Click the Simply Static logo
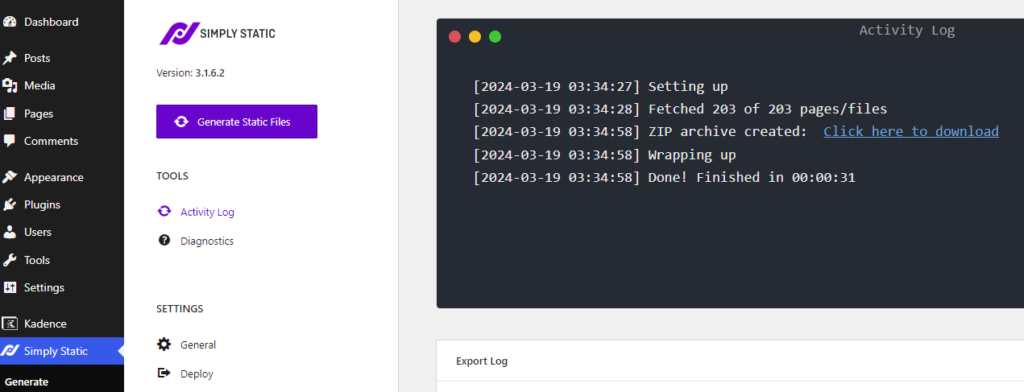 [217, 33]
